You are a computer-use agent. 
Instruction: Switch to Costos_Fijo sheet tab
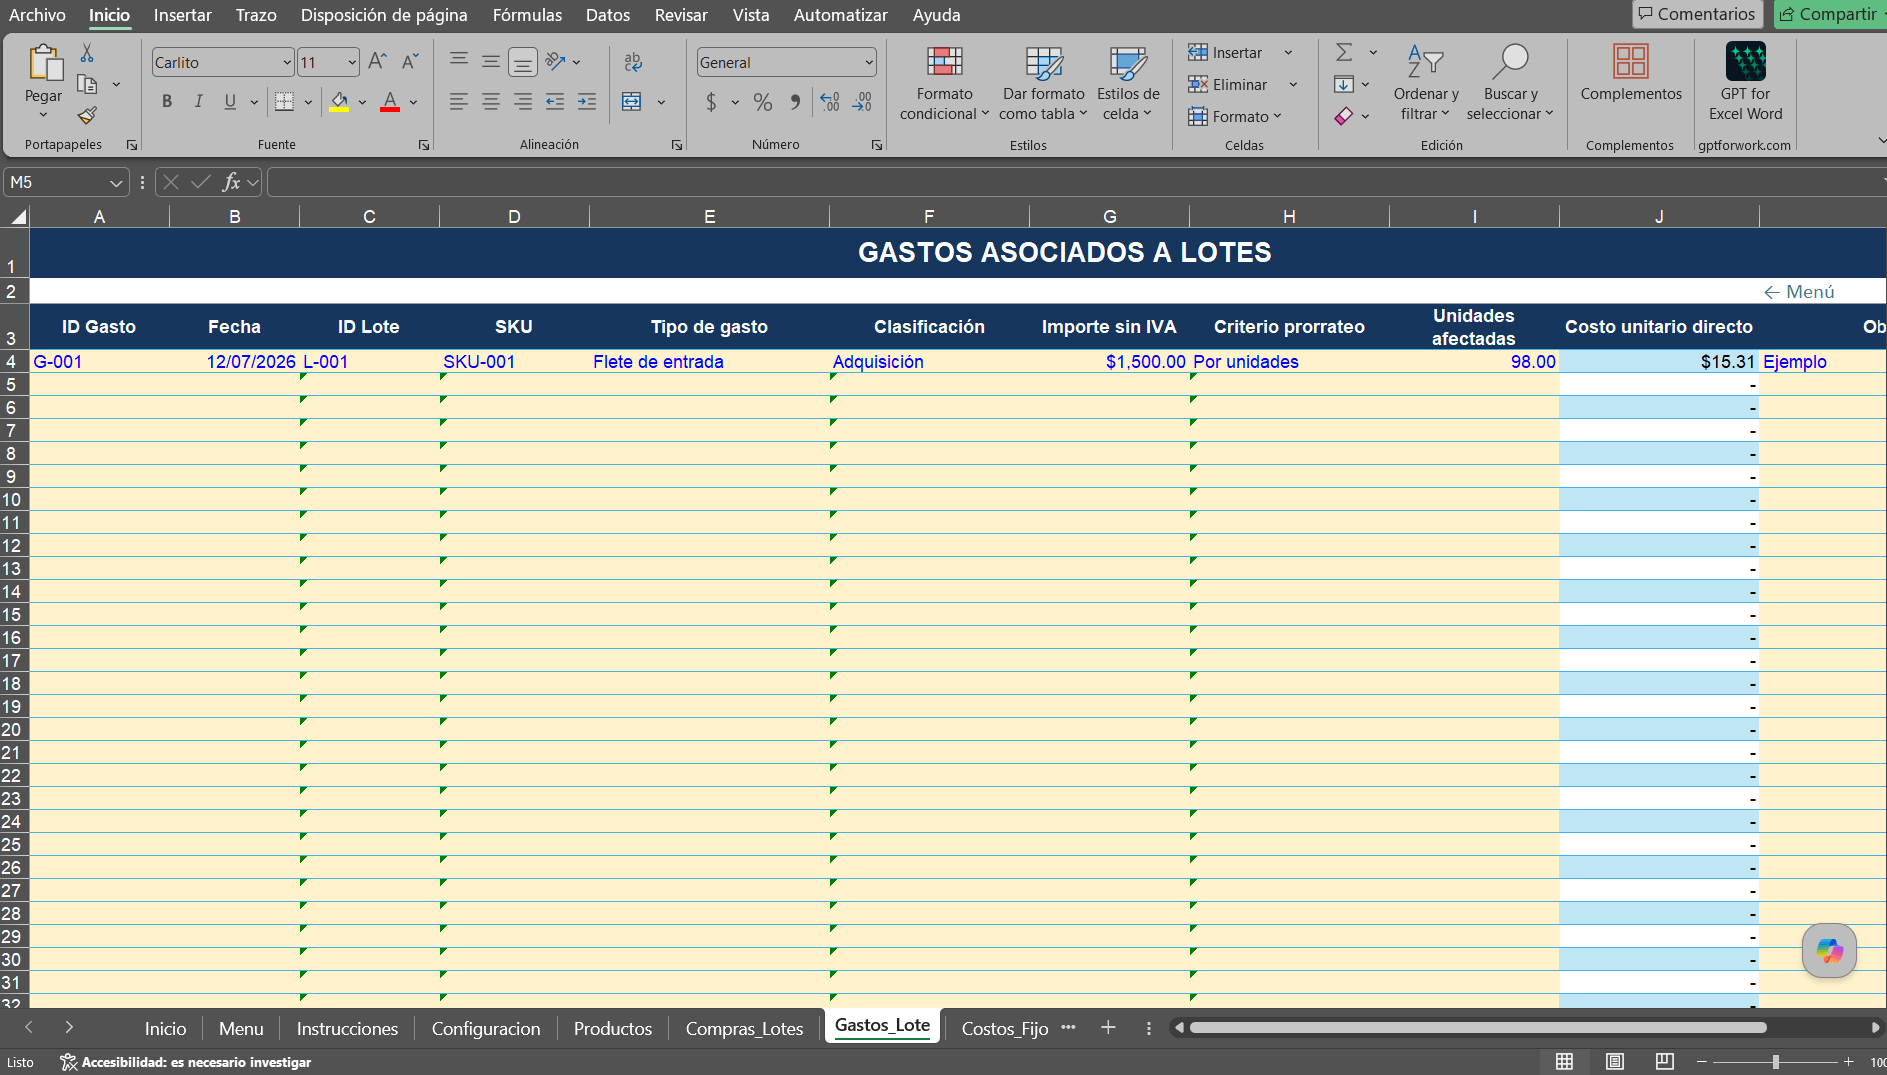pyautogui.click(x=1005, y=1028)
